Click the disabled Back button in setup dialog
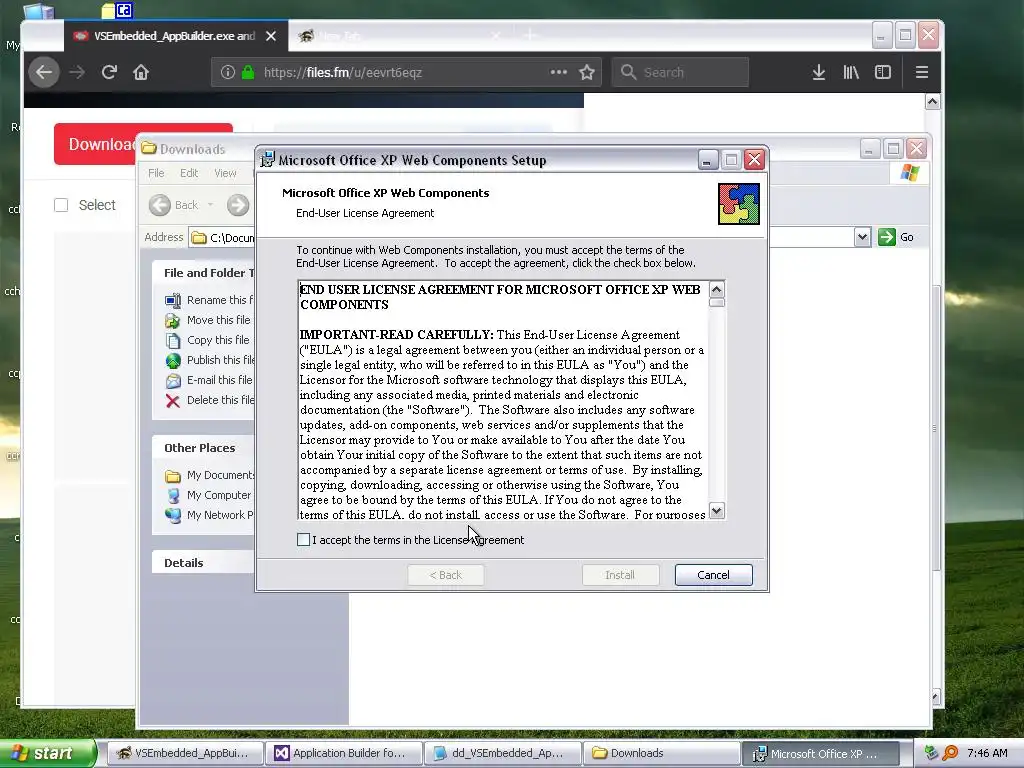 click(x=445, y=575)
